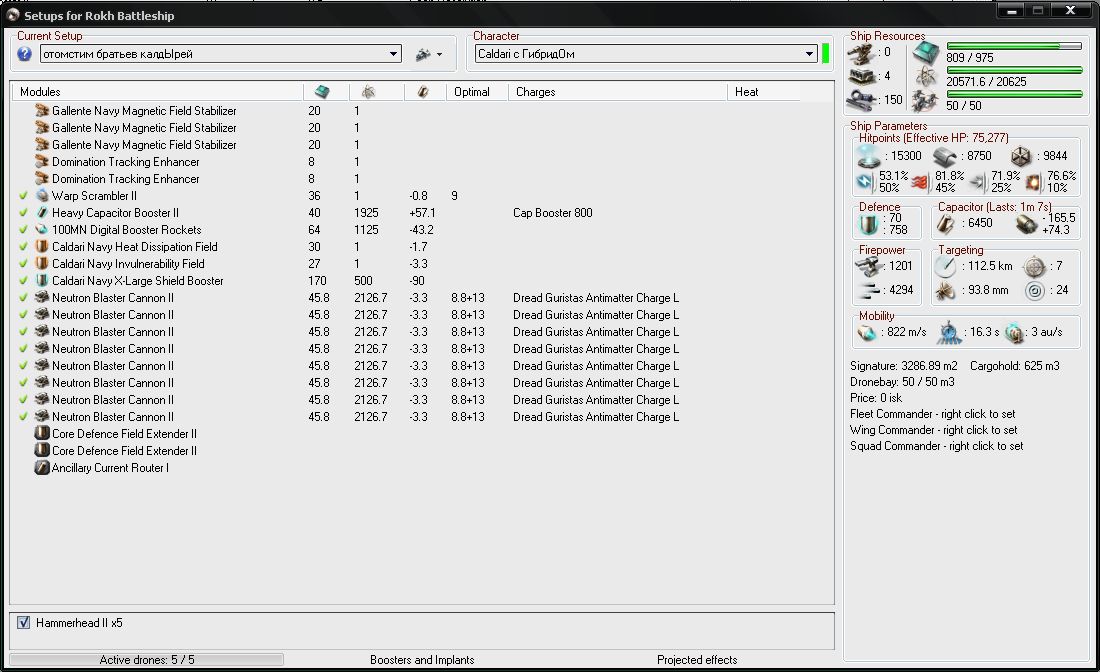
Task: Select the Heavy Capacitor Booster II icon
Action: click(42, 213)
